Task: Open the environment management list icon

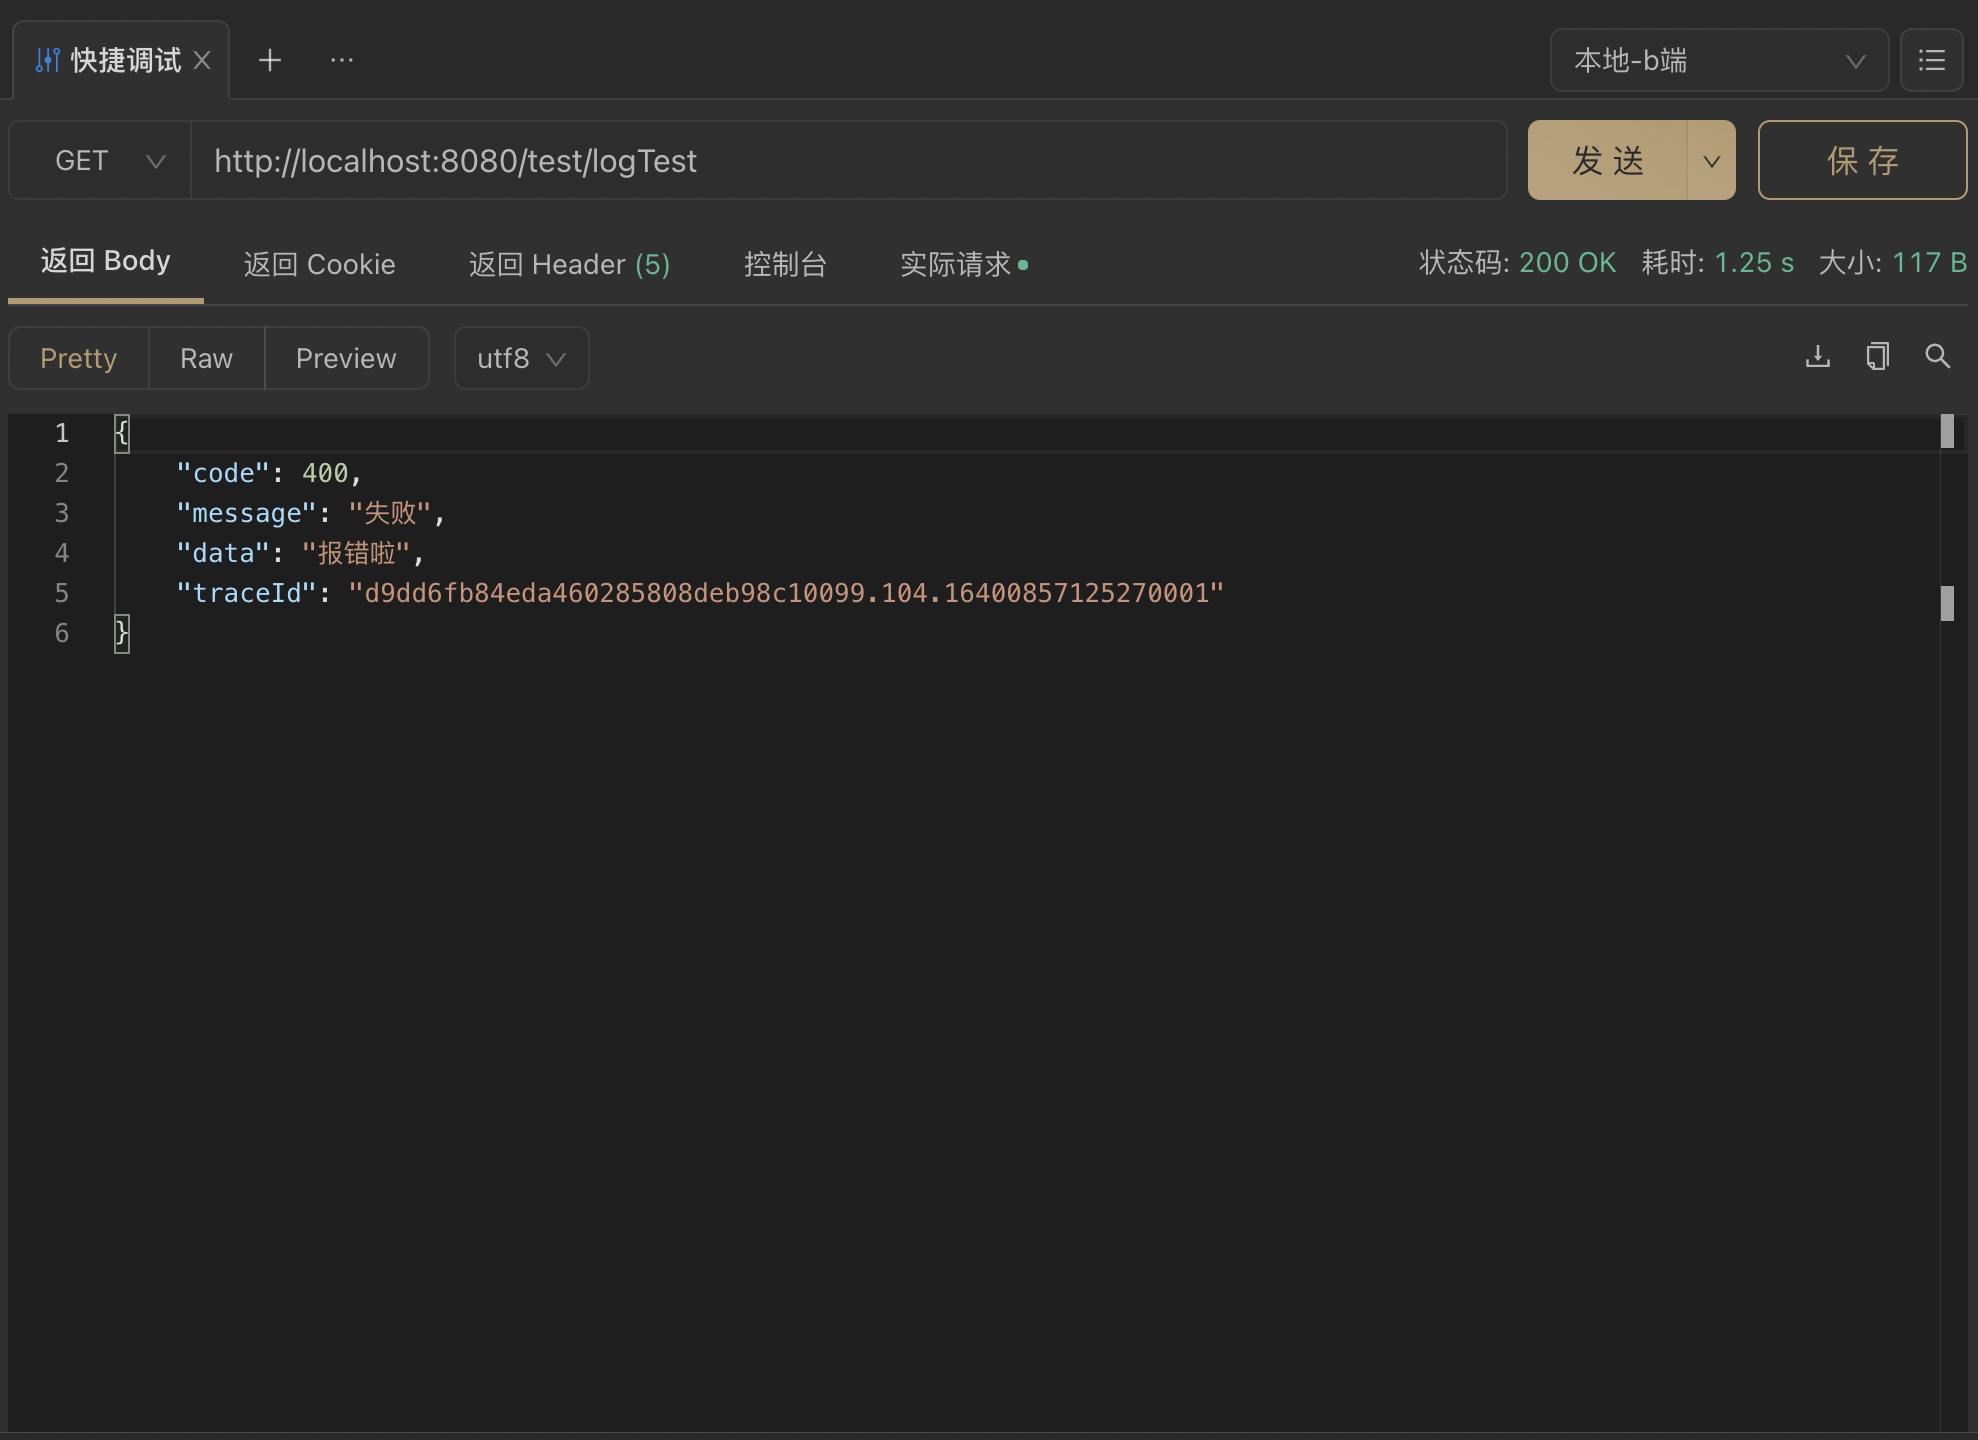Action: pyautogui.click(x=1932, y=60)
